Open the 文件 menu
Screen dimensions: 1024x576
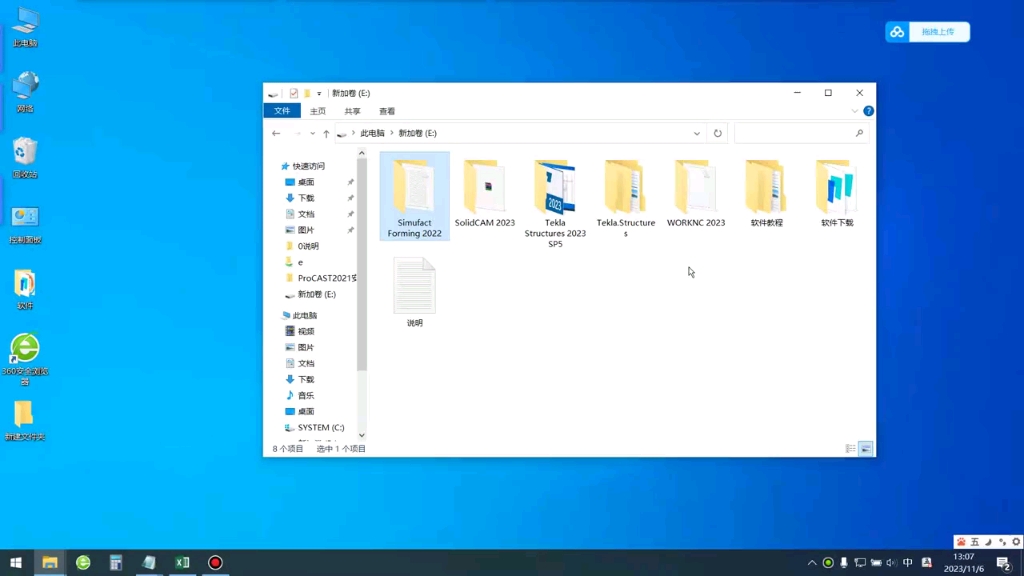point(281,110)
